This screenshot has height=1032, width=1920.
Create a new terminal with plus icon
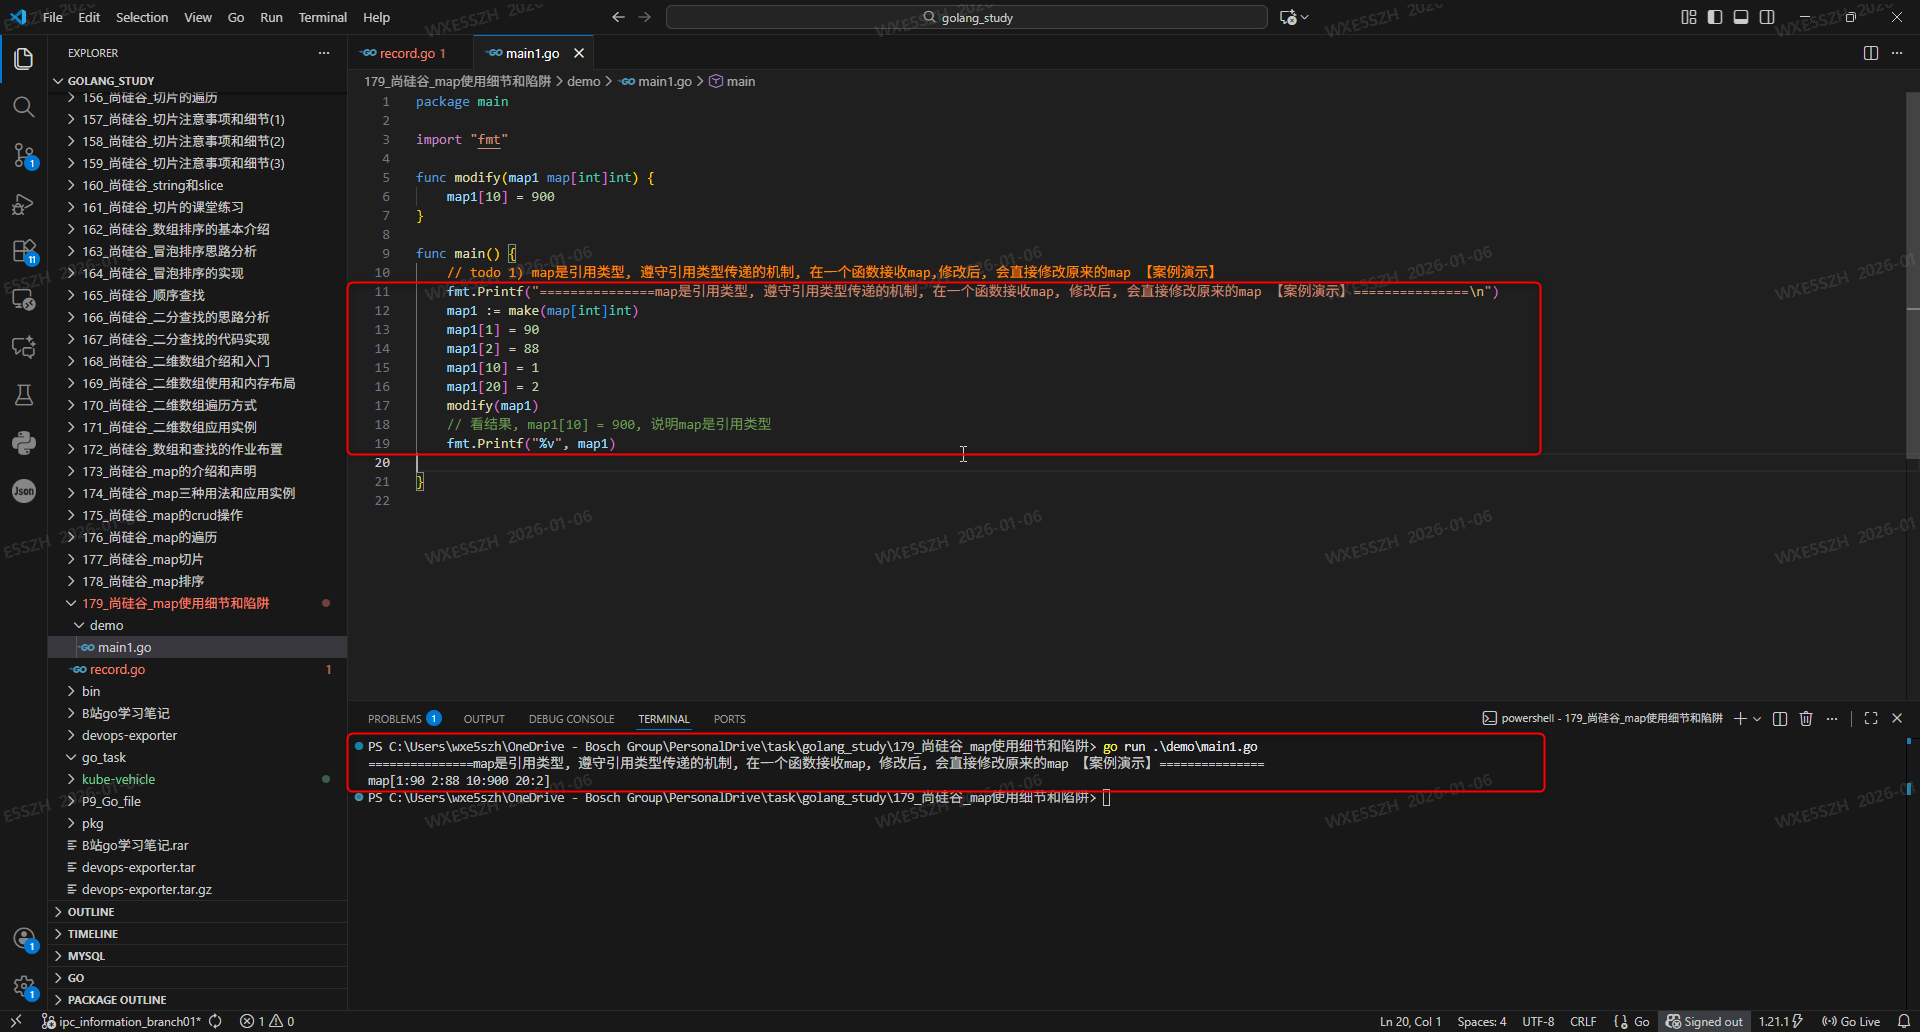[x=1740, y=719]
